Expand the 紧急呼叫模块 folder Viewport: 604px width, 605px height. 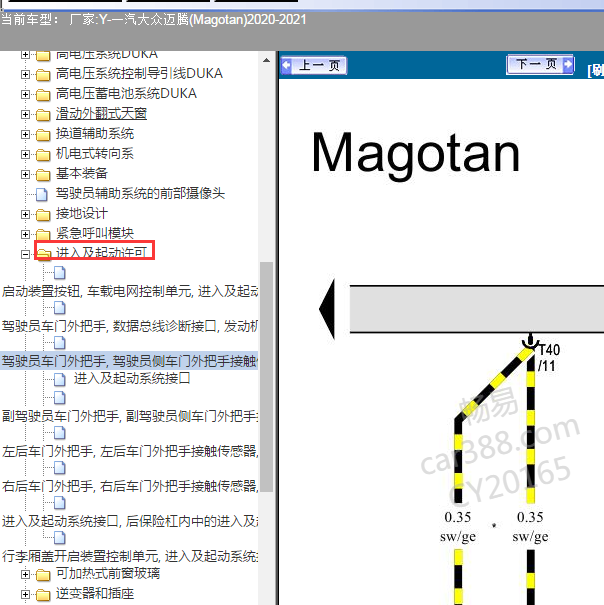(25, 234)
